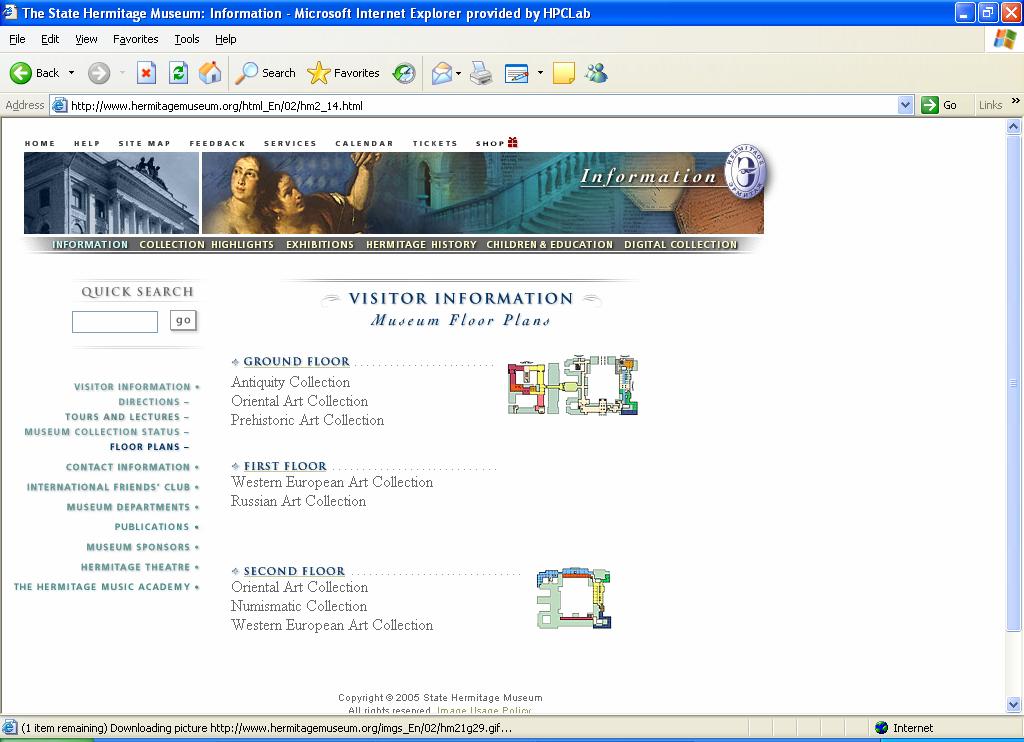This screenshot has width=1024, height=742.
Task: Select HERMITAGE HISTORY navigation tab
Action: pos(421,244)
